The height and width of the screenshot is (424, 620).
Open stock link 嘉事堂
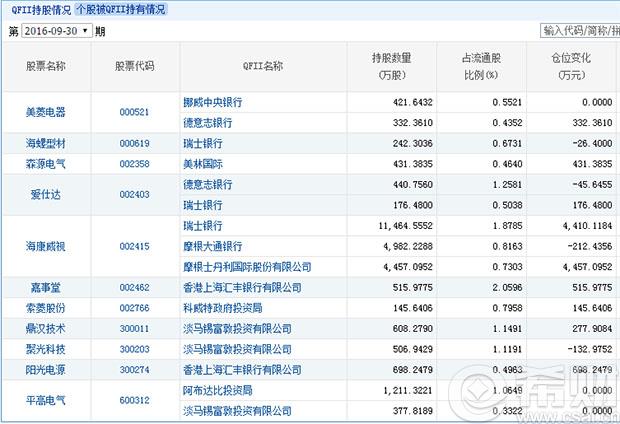click(45, 288)
